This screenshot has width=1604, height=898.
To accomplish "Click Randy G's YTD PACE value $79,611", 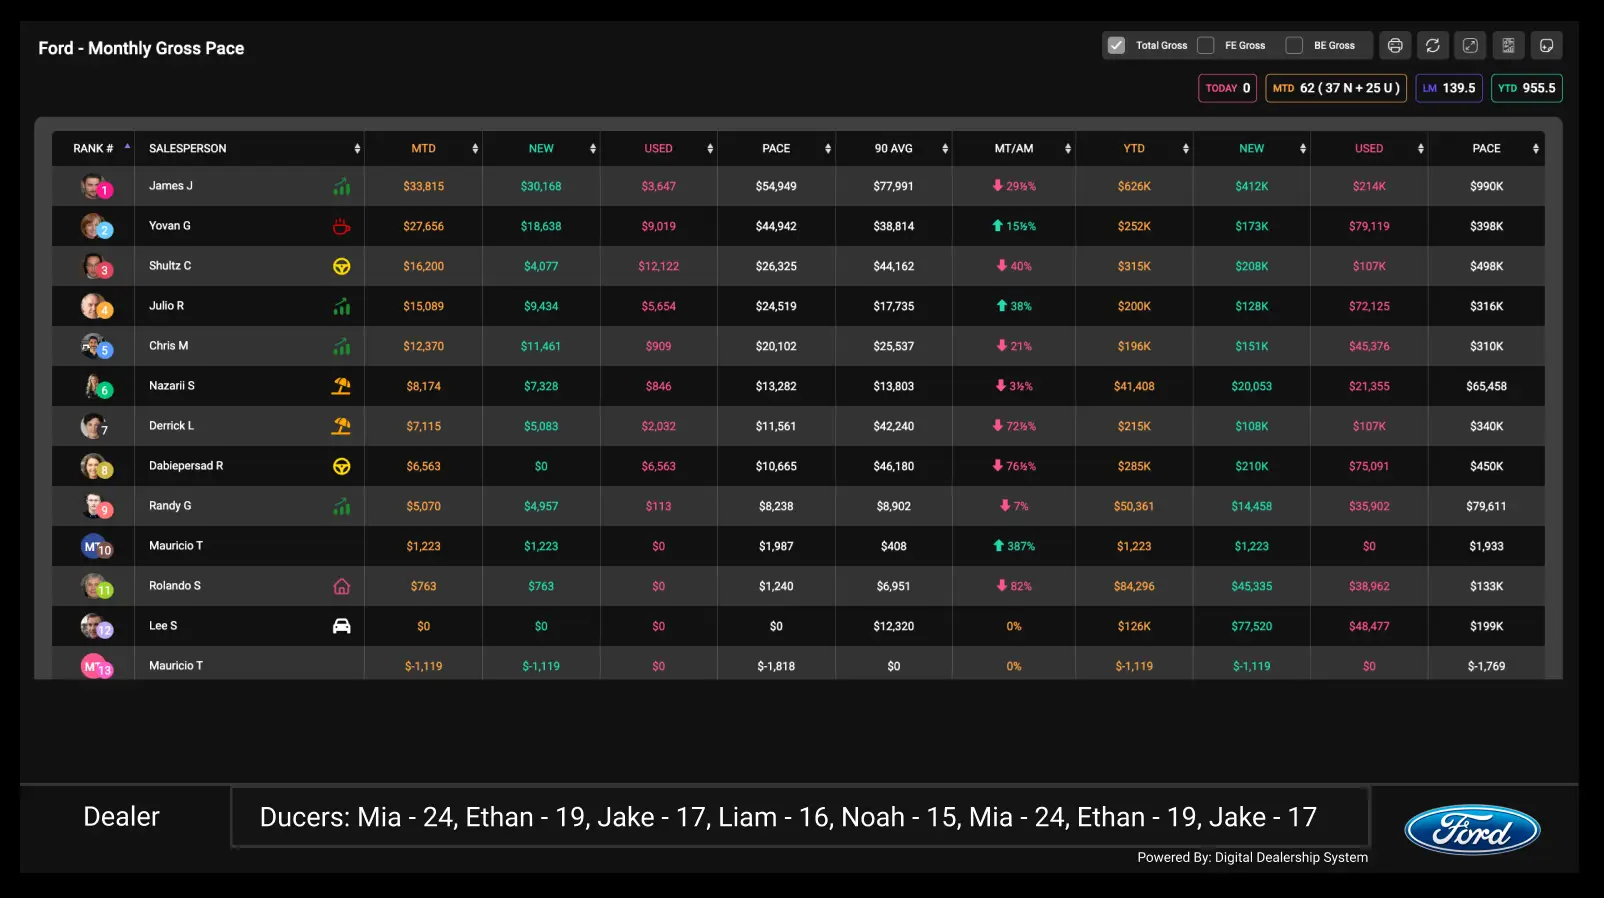I will pyautogui.click(x=1486, y=506).
